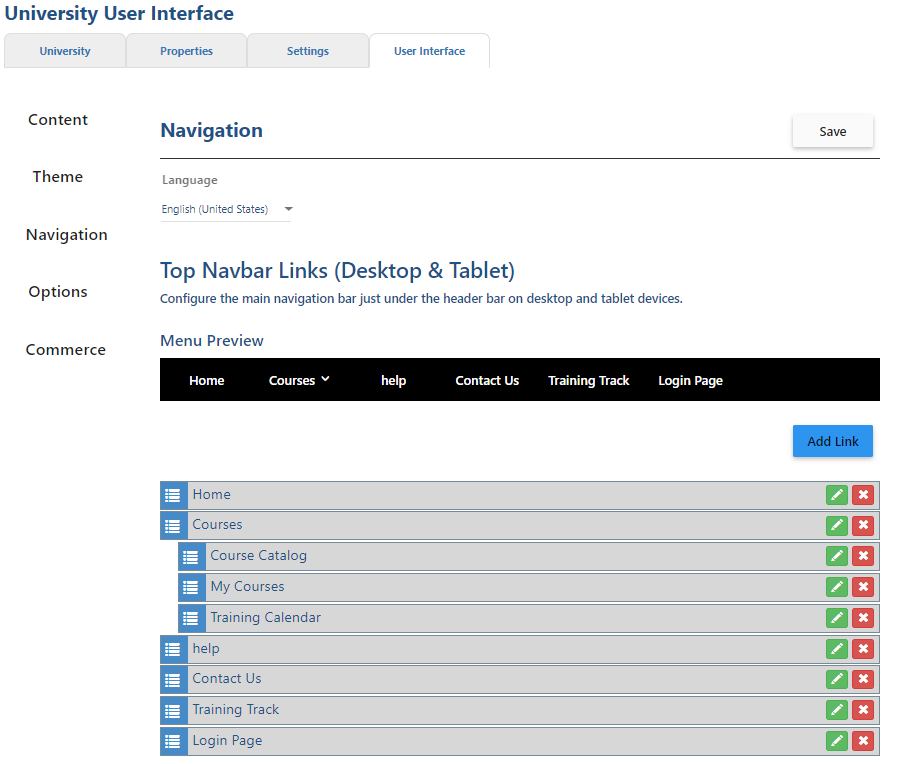Select the Login Page row label

coord(227,740)
